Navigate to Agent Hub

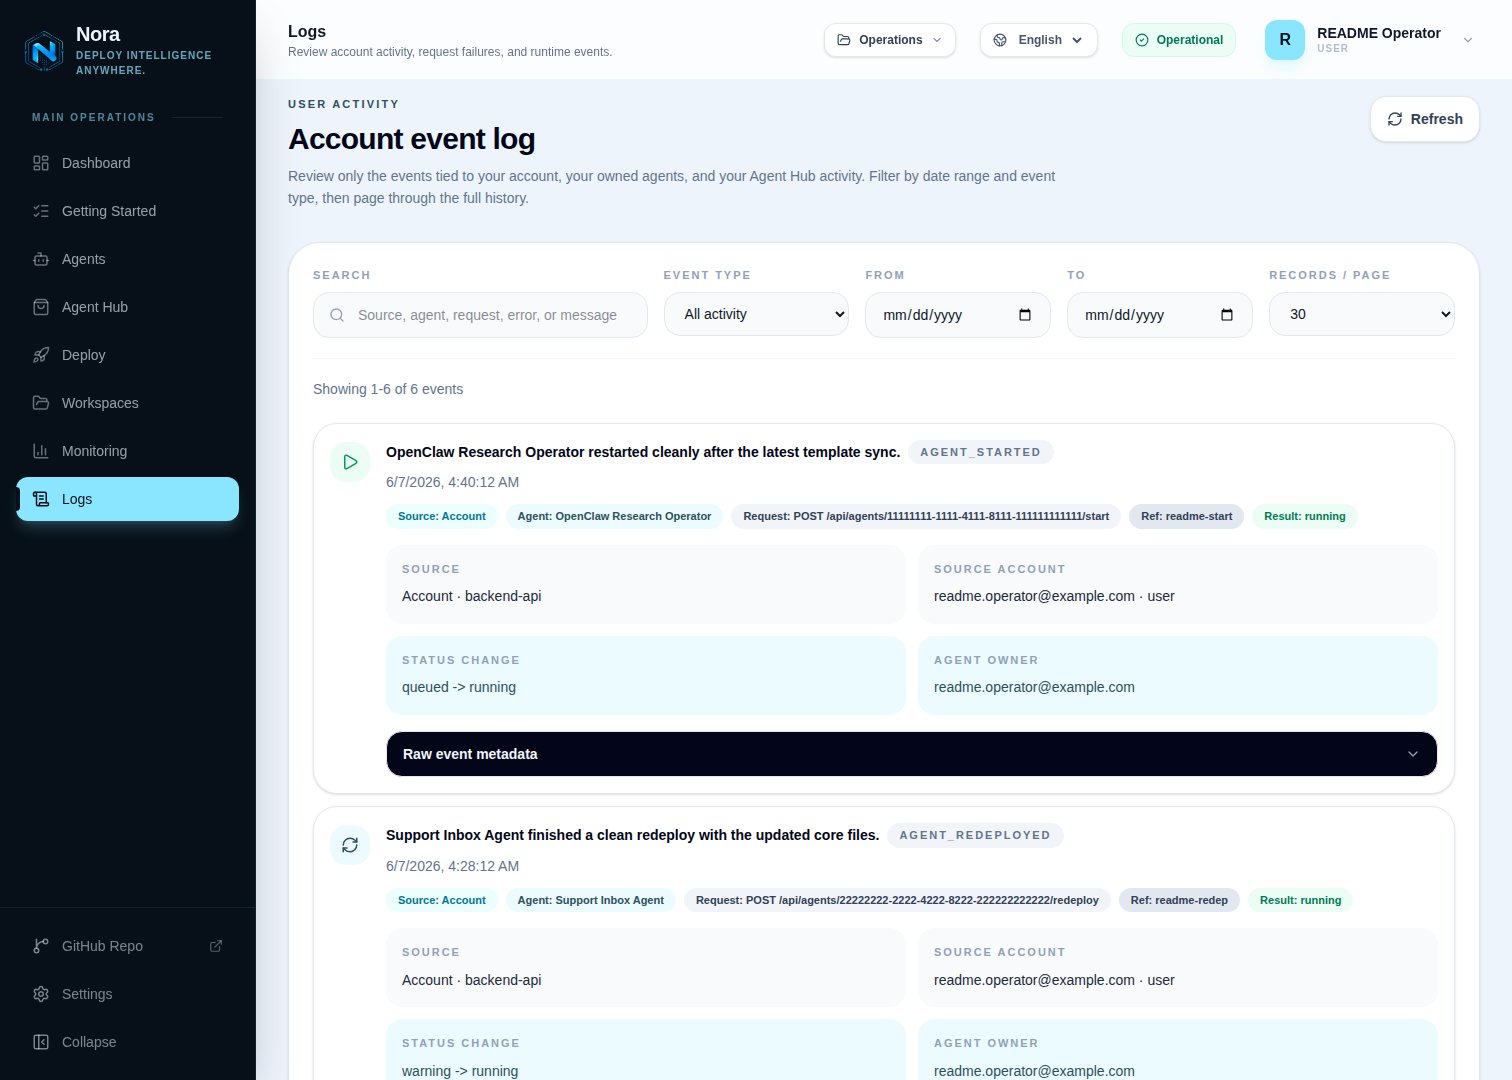pyautogui.click(x=128, y=307)
